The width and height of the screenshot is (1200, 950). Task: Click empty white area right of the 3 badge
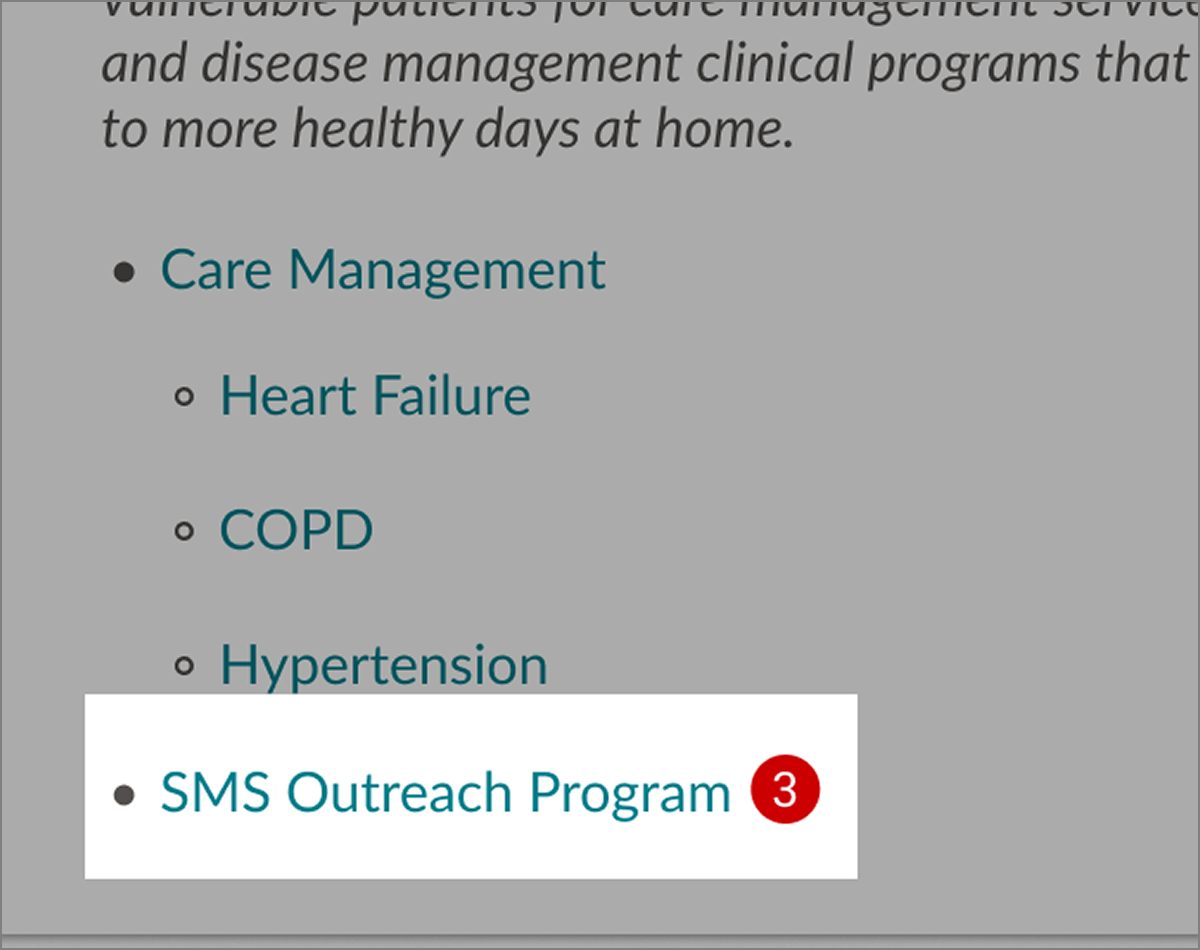[x=838, y=791]
